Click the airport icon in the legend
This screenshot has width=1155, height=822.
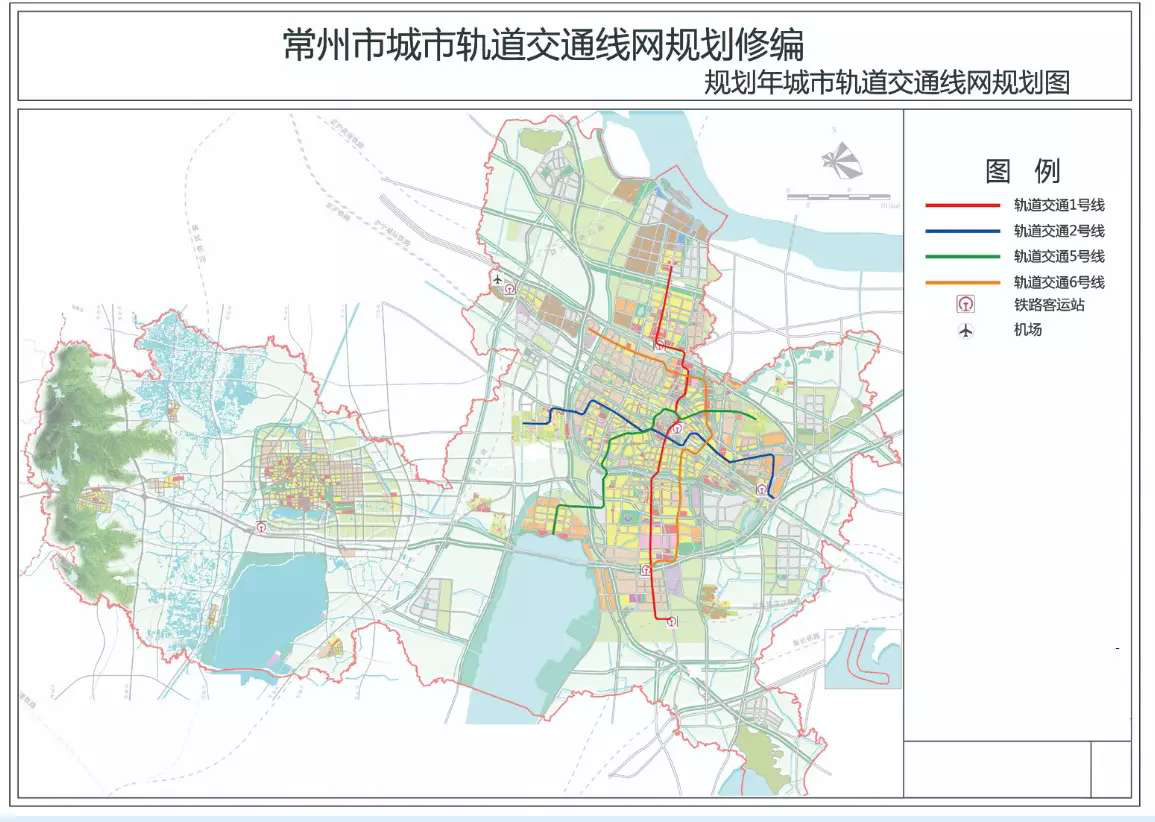pyautogui.click(x=966, y=331)
